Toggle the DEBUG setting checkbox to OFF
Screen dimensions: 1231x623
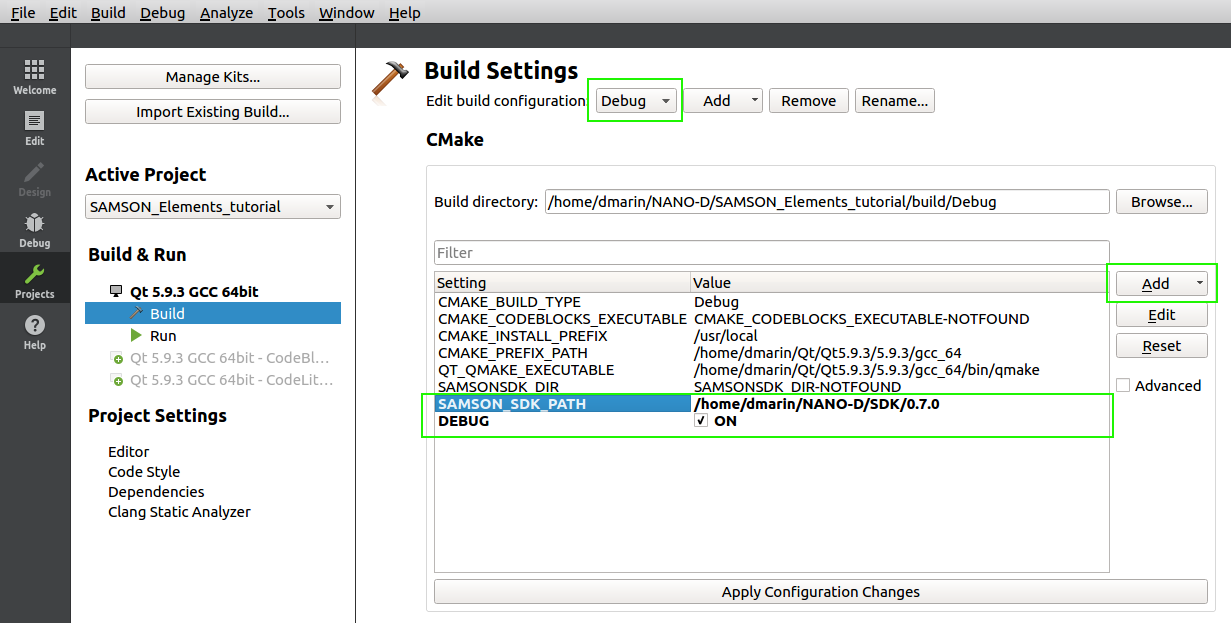(x=700, y=421)
